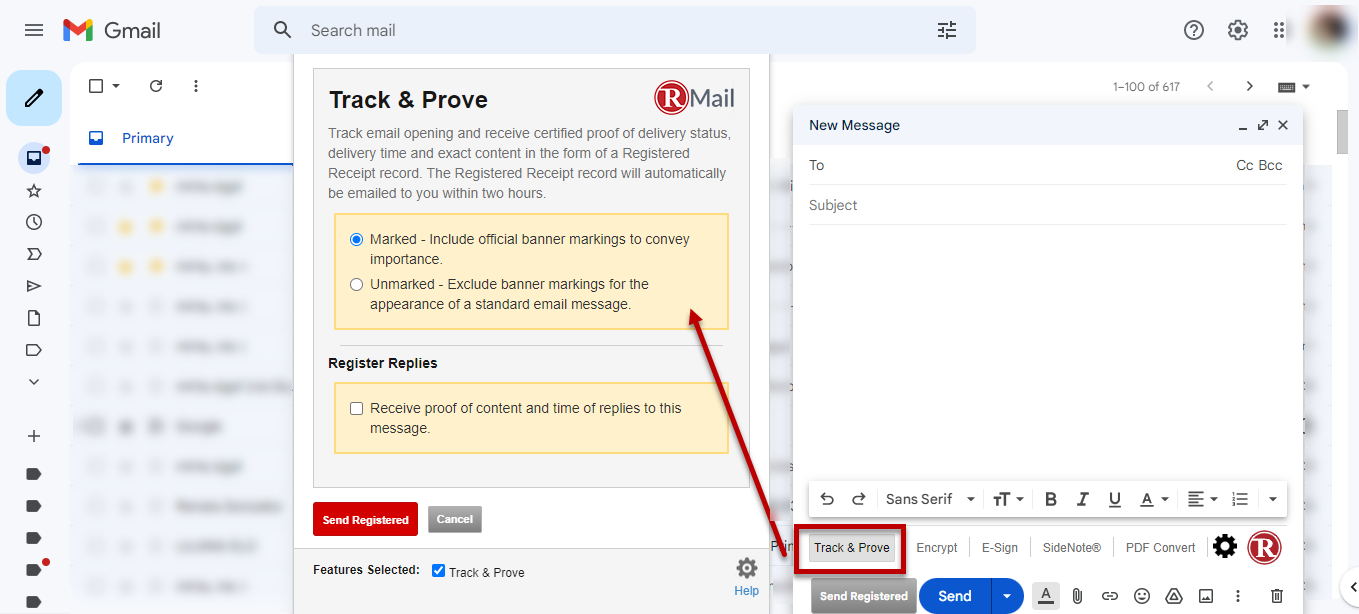Open advanced search options in the search bar
The height and width of the screenshot is (614, 1359).
click(x=946, y=30)
